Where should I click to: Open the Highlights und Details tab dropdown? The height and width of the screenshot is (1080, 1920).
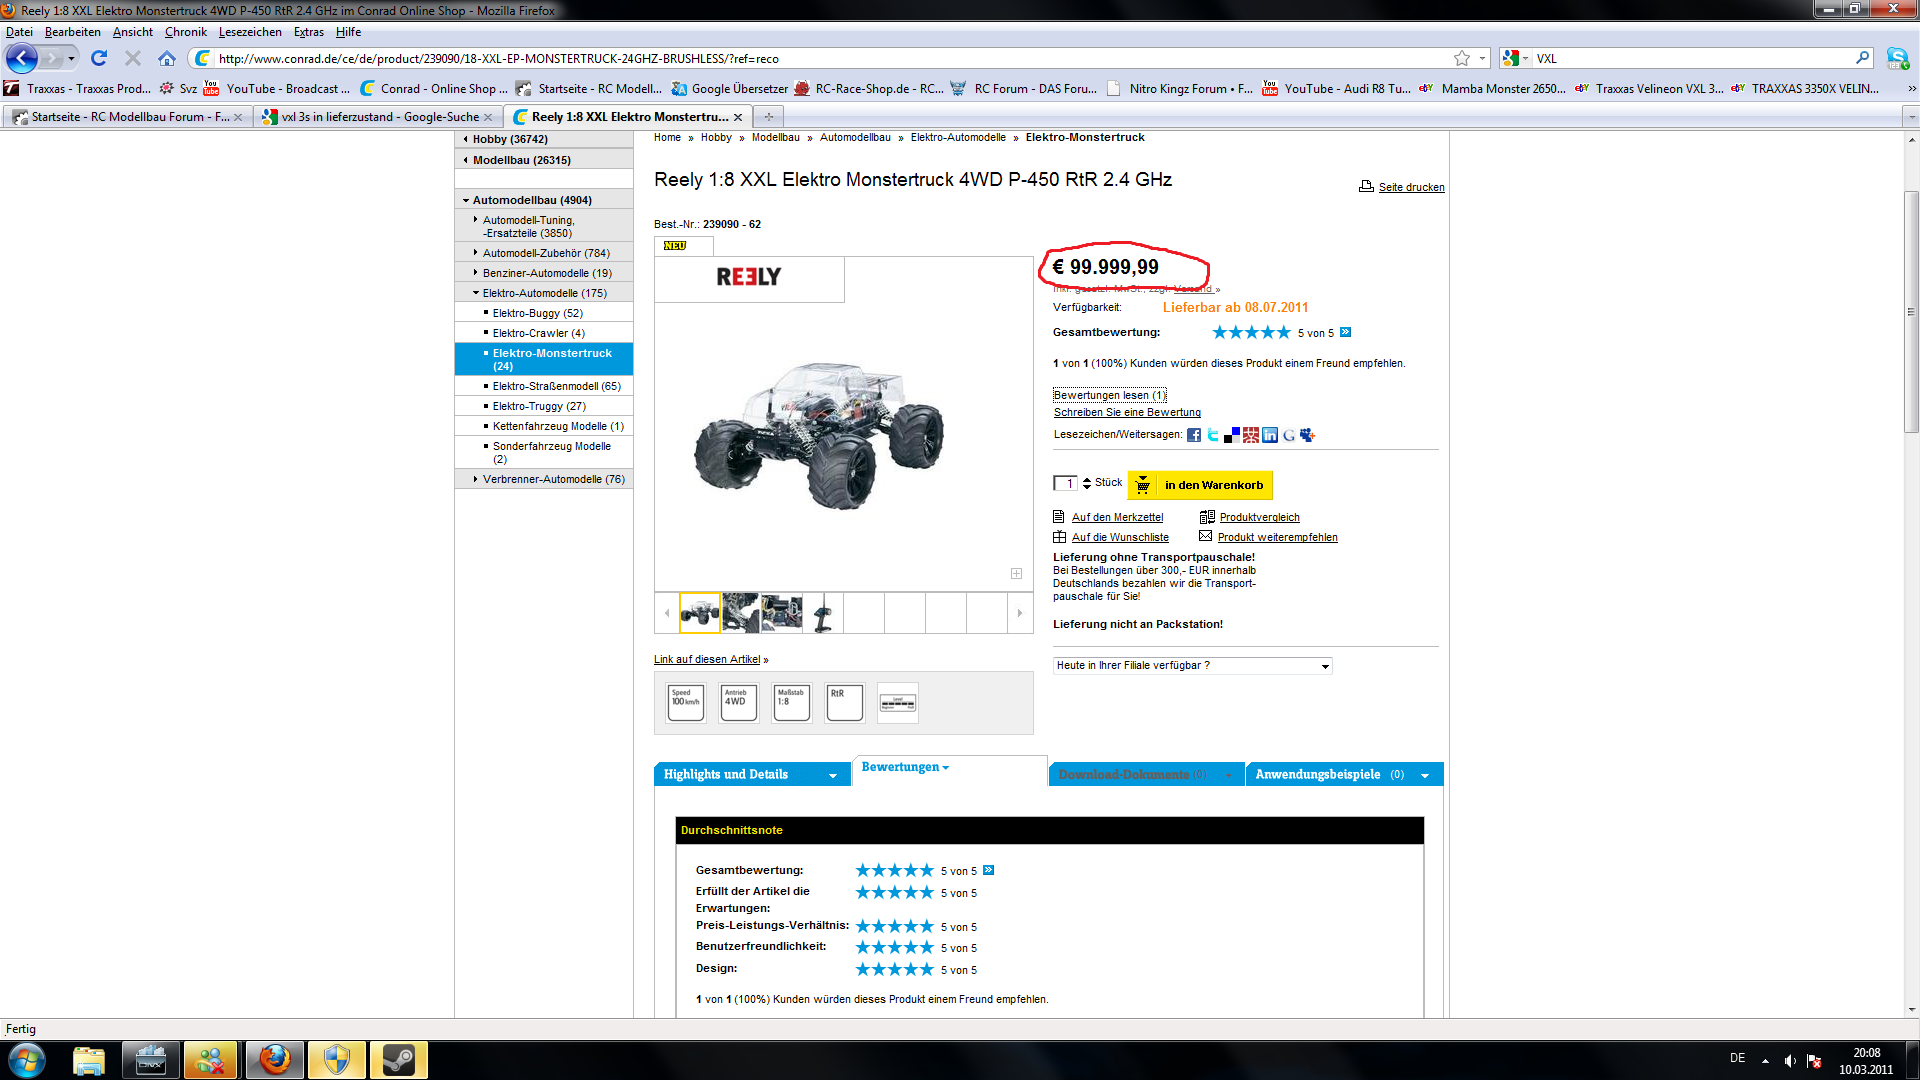[x=832, y=775]
